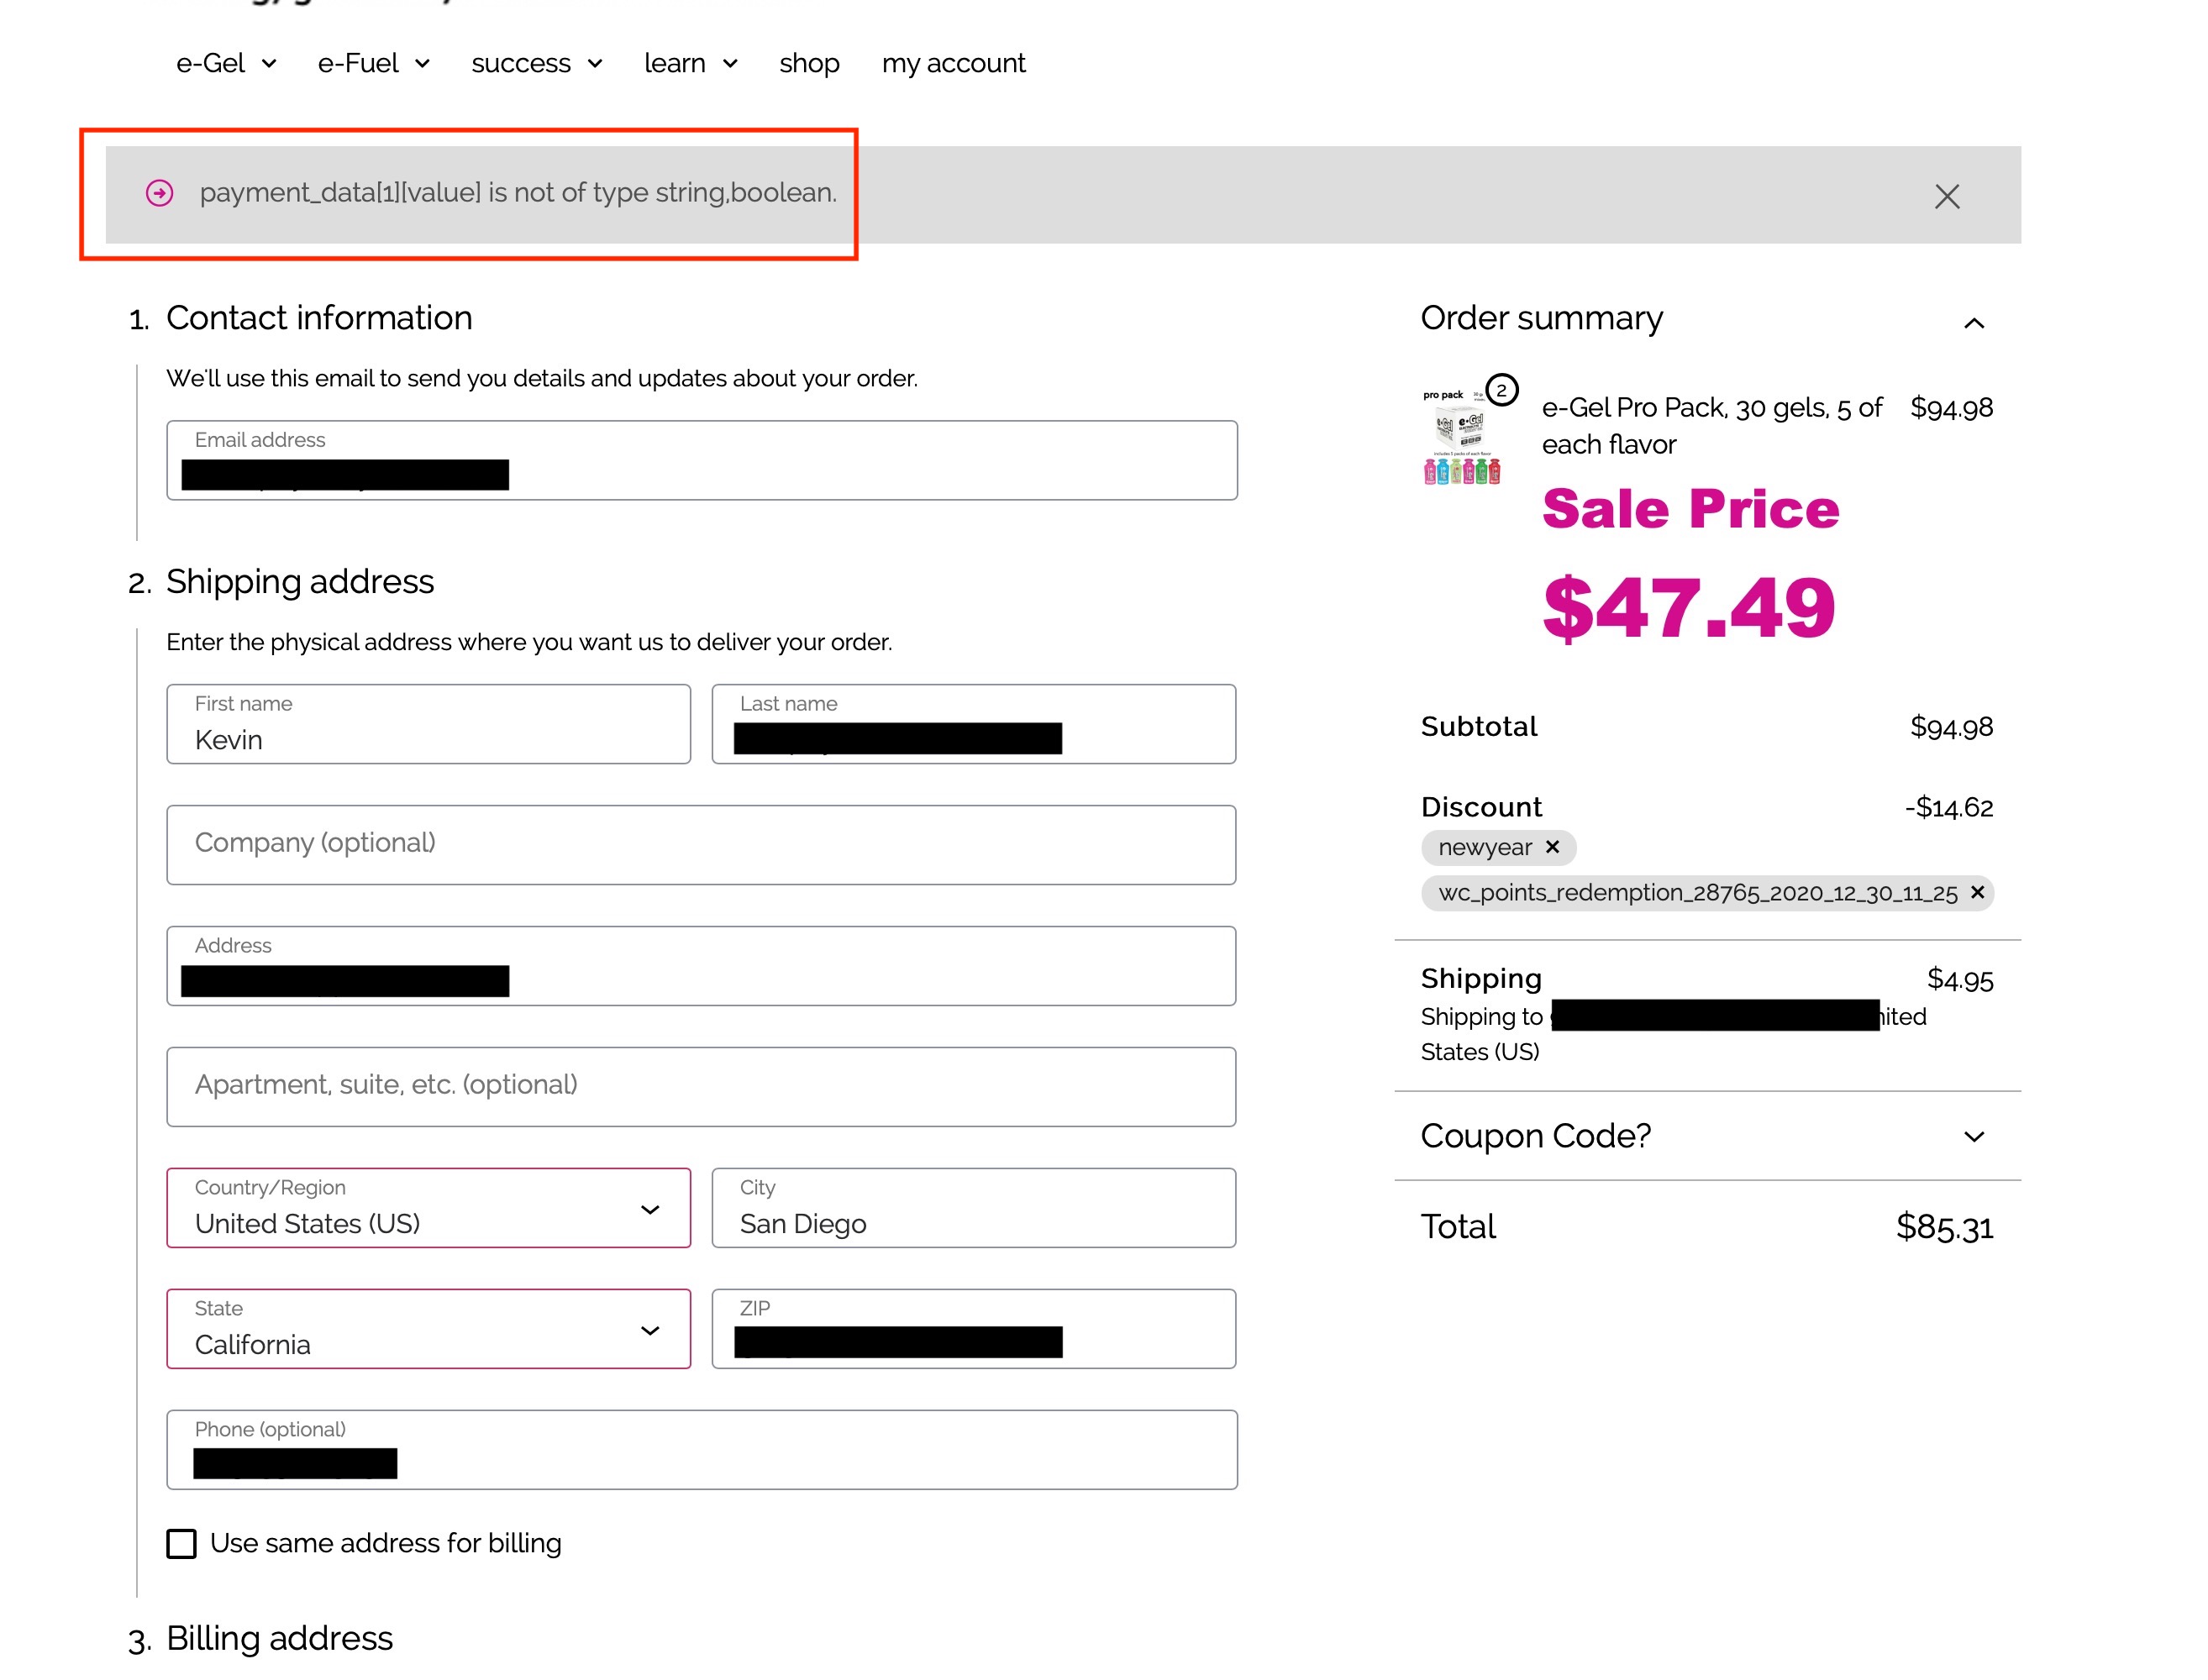Remove the newyear coupon code
2208x1680 pixels.
tap(1553, 848)
